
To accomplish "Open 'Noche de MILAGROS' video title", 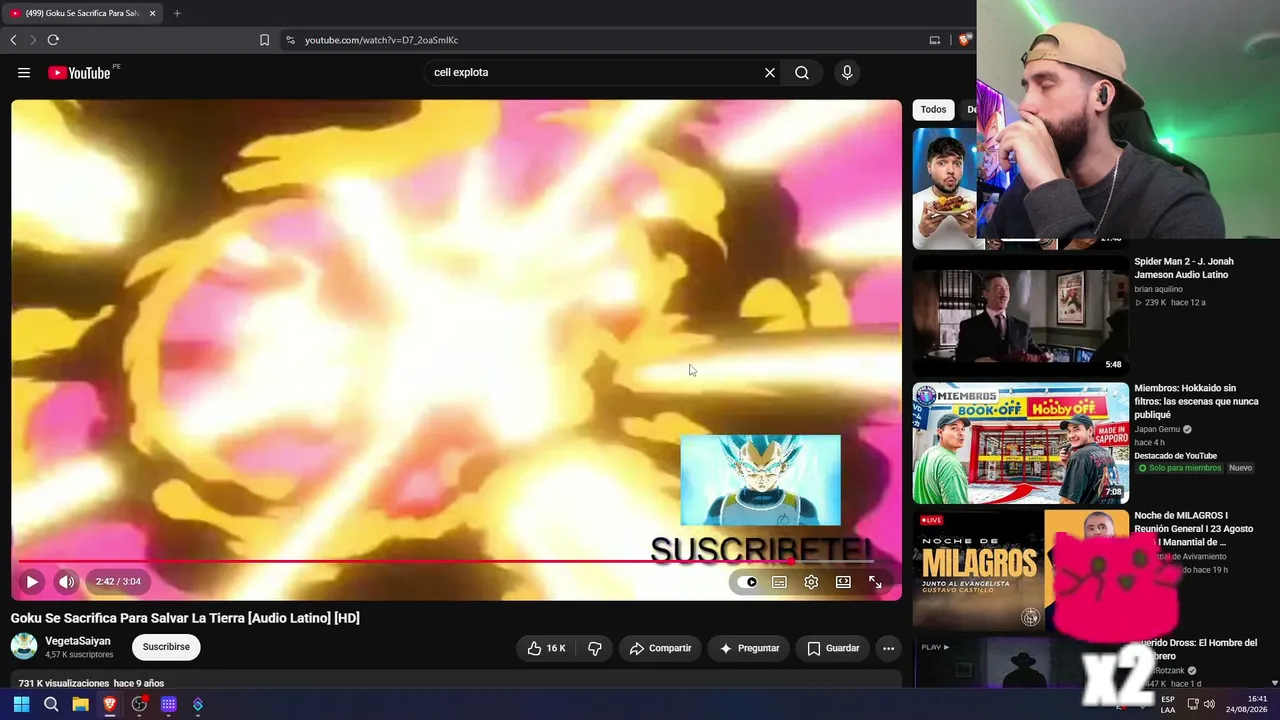I will point(1194,529).
